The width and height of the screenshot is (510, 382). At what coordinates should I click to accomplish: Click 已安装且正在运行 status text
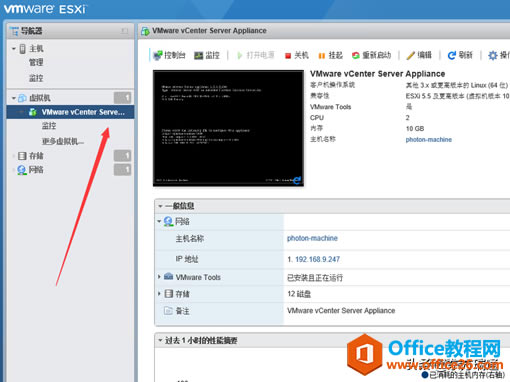(x=315, y=278)
